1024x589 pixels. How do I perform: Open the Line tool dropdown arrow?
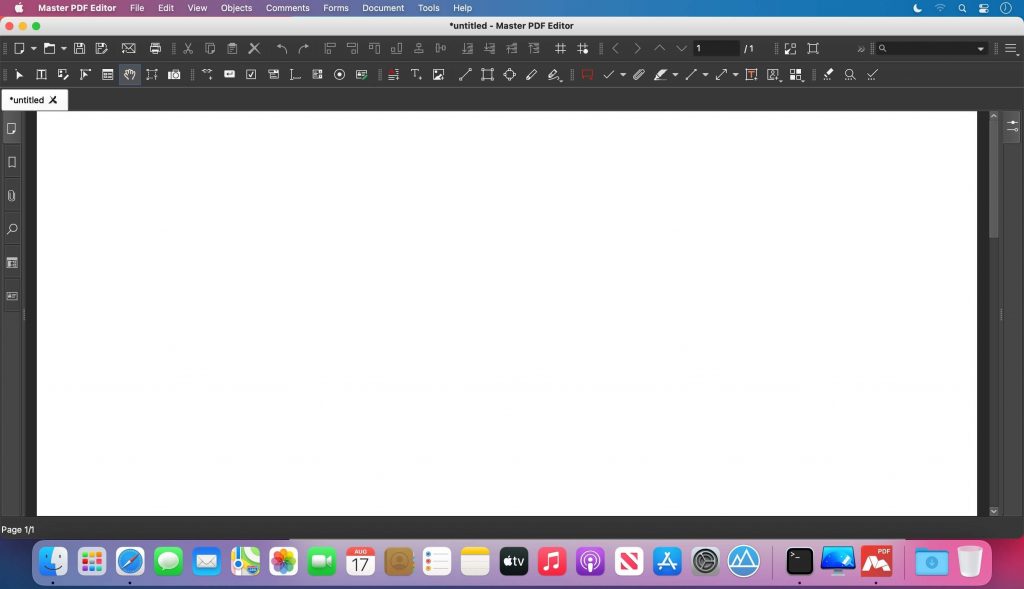pyautogui.click(x=706, y=74)
